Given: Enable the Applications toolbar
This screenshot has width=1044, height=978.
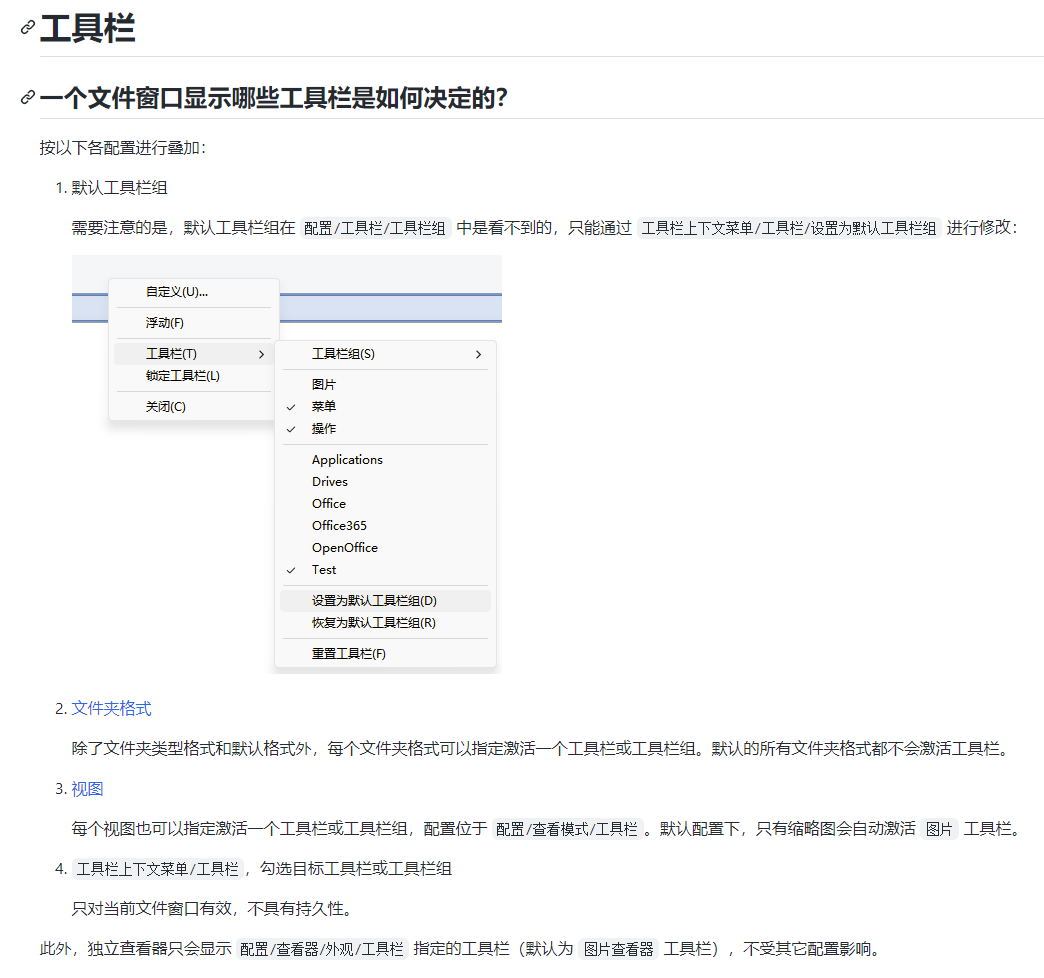Looking at the screenshot, I should (x=347, y=460).
